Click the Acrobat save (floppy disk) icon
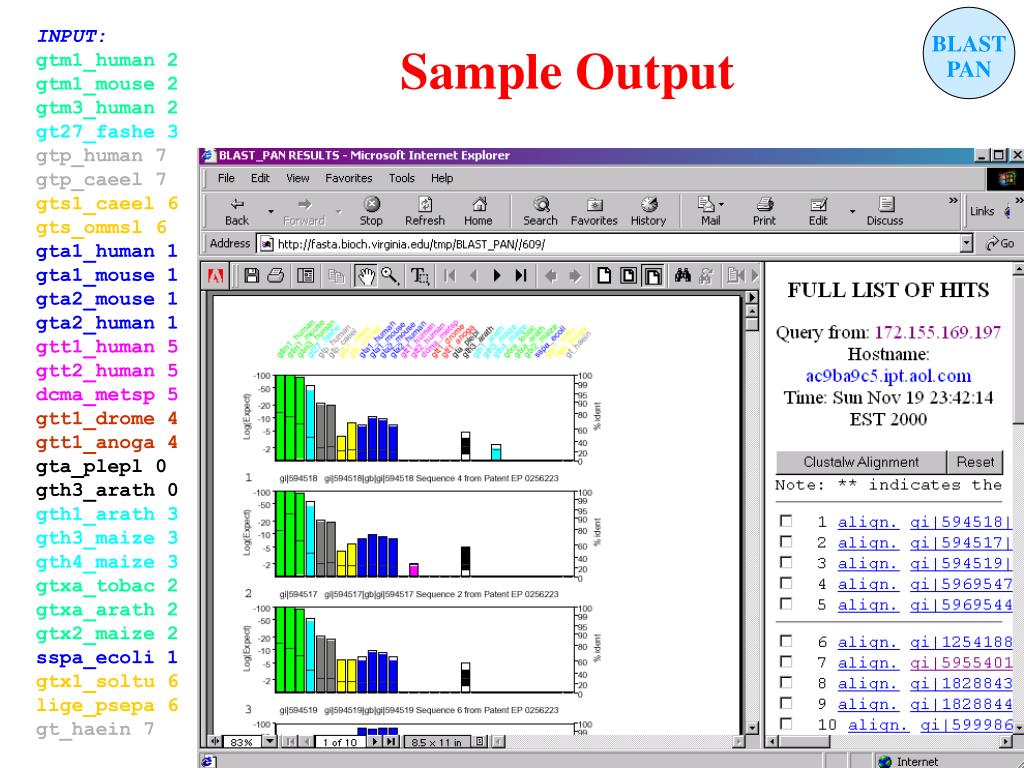1024x768 pixels. (251, 276)
